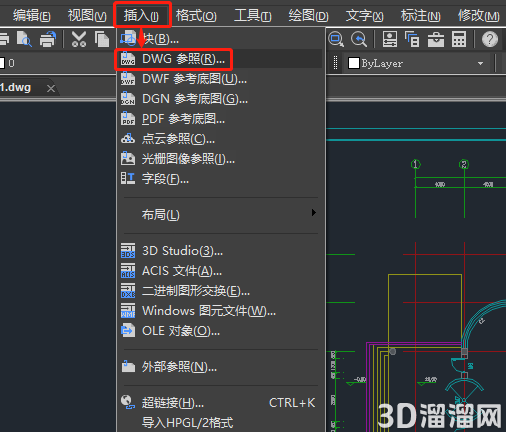Choose 外部参照(N)... menu entry
Screen dimensions: 506x432
click(x=221, y=367)
